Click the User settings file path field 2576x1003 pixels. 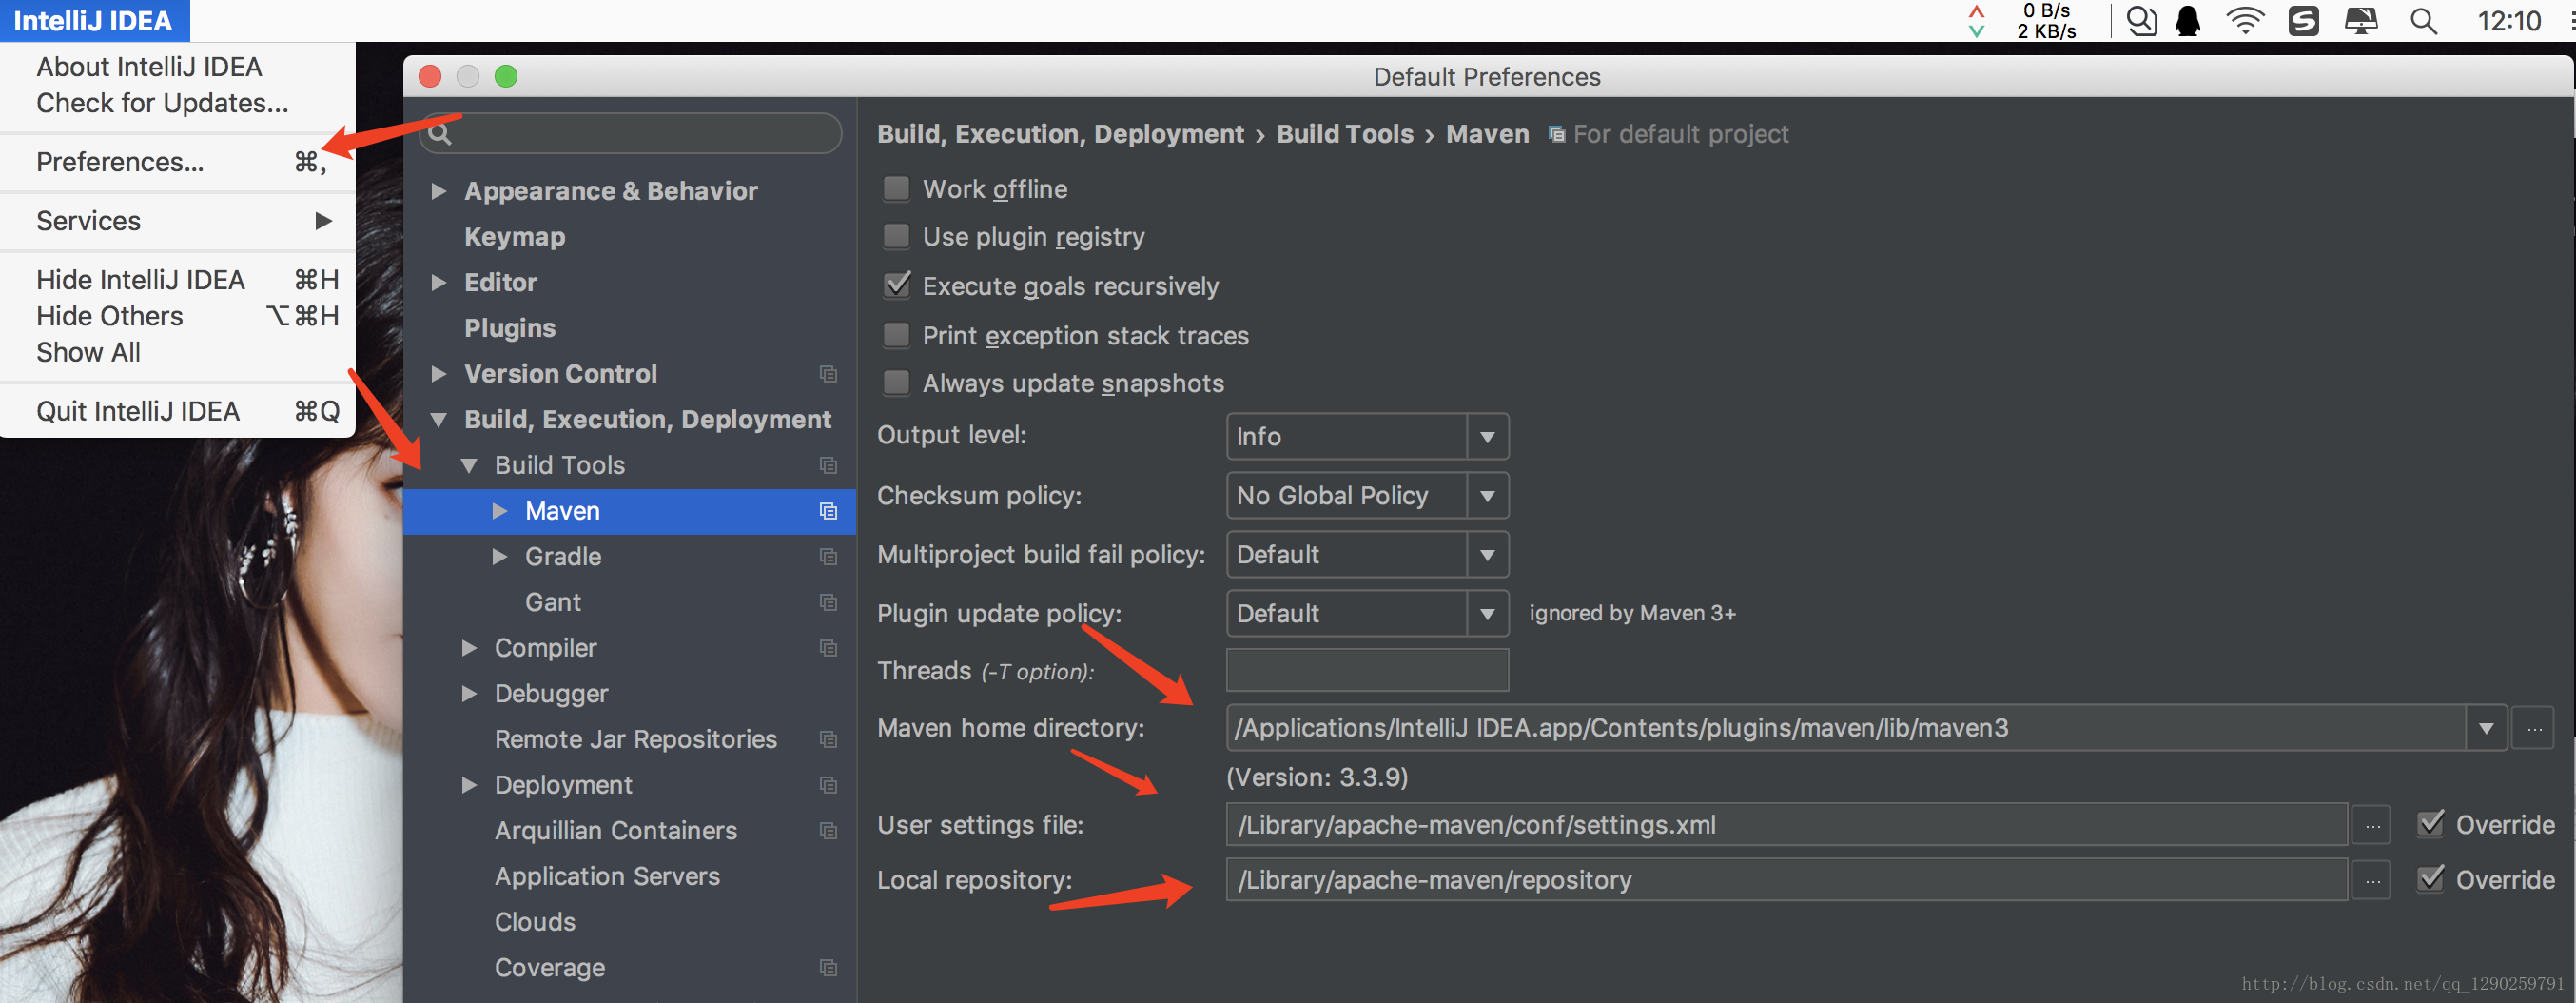tap(1786, 825)
